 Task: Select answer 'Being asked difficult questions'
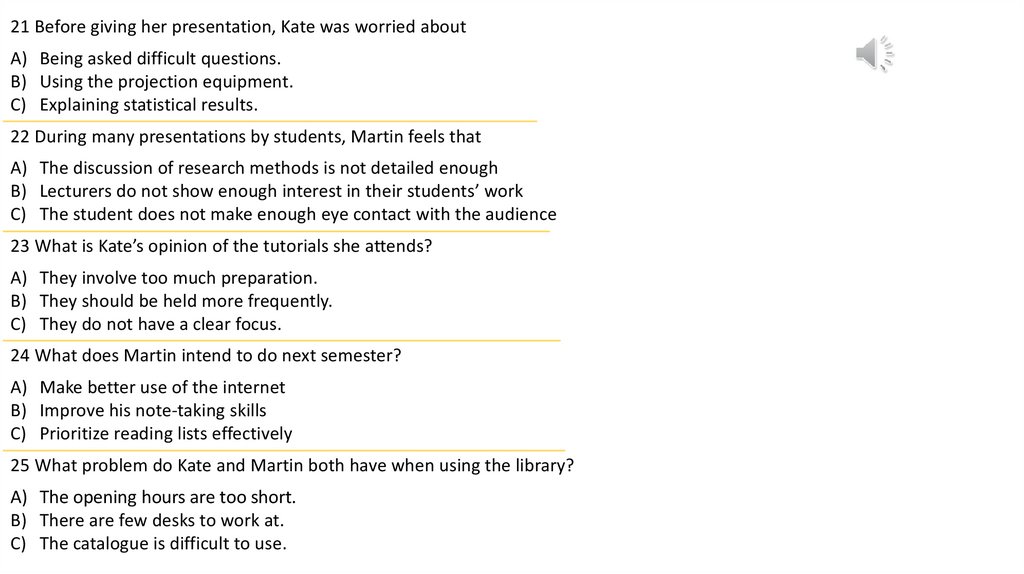tap(160, 58)
